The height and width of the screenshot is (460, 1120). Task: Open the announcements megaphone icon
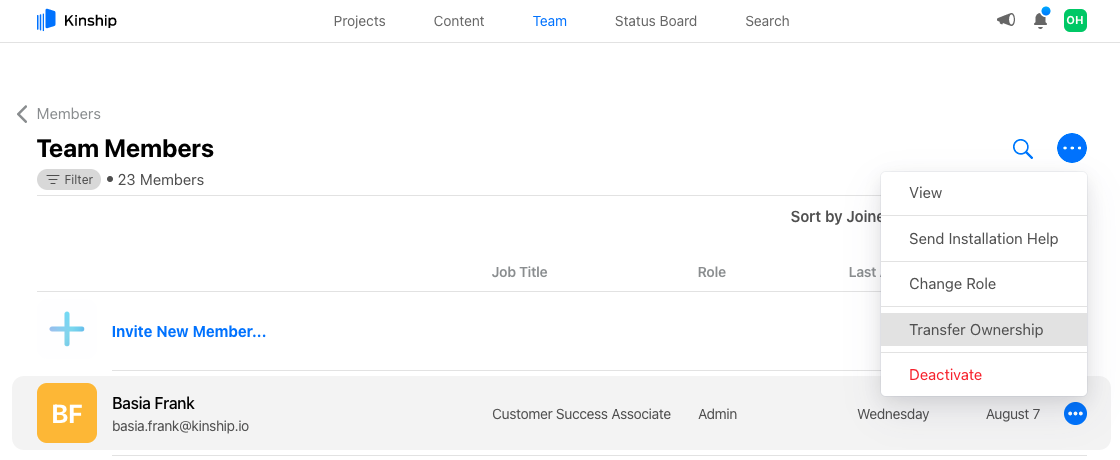click(1006, 20)
